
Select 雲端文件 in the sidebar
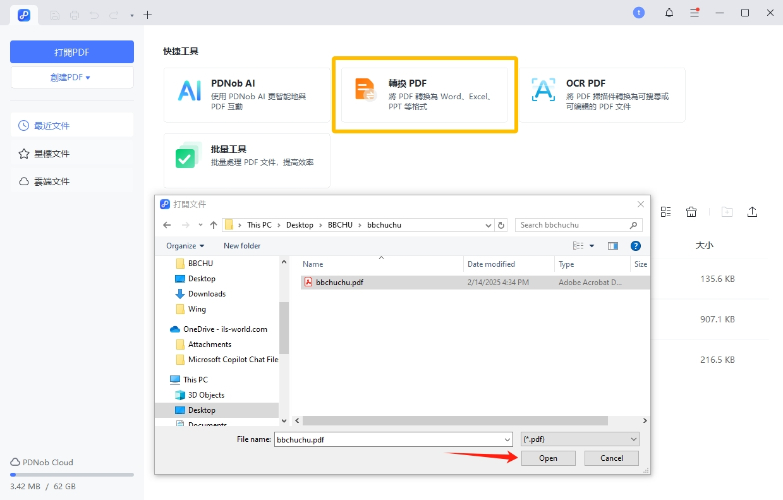[72, 181]
